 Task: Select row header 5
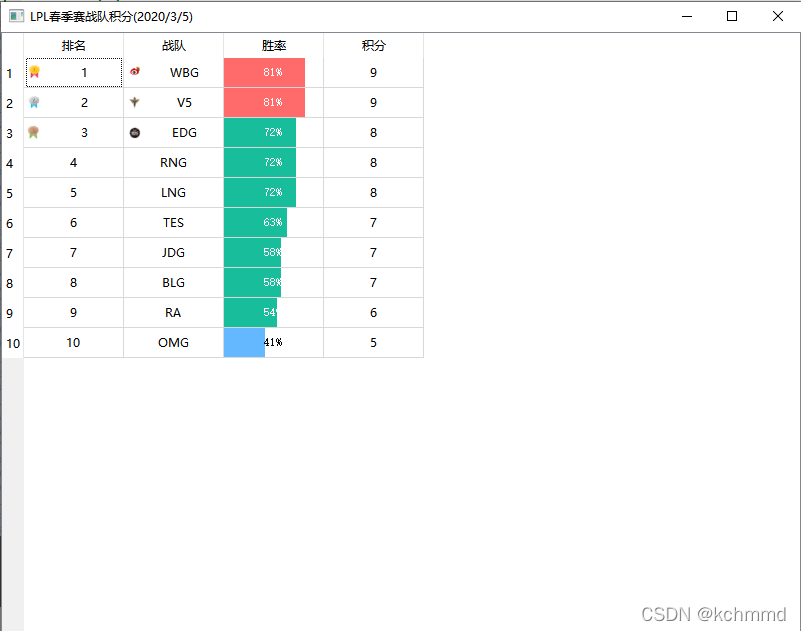pos(12,193)
